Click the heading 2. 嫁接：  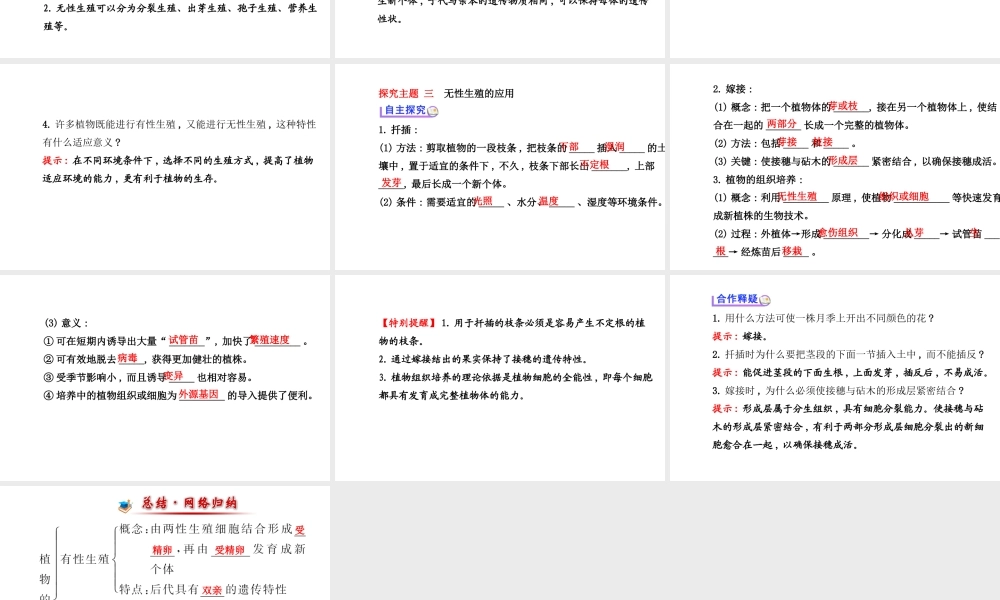tap(733, 89)
